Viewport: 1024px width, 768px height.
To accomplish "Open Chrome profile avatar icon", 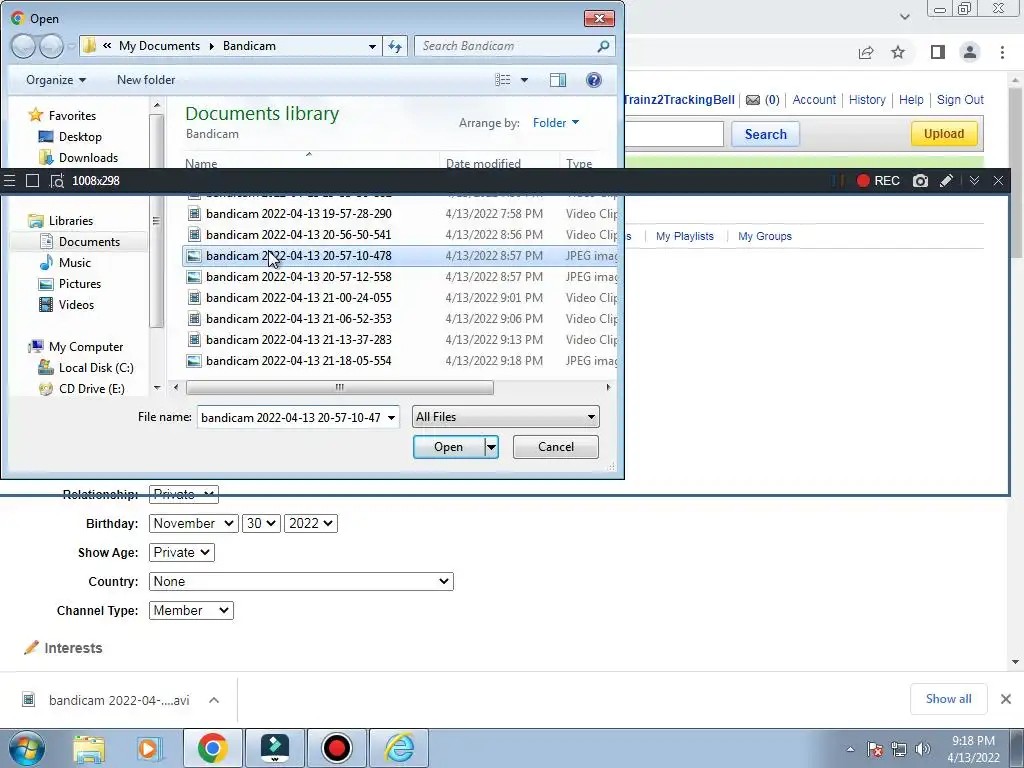I will (970, 52).
